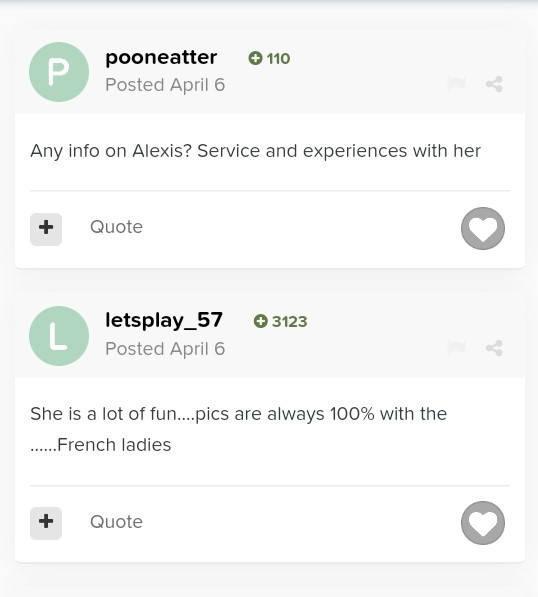Open pooneatter's avatar with letter P
The height and width of the screenshot is (597, 538).
click(x=59, y=72)
